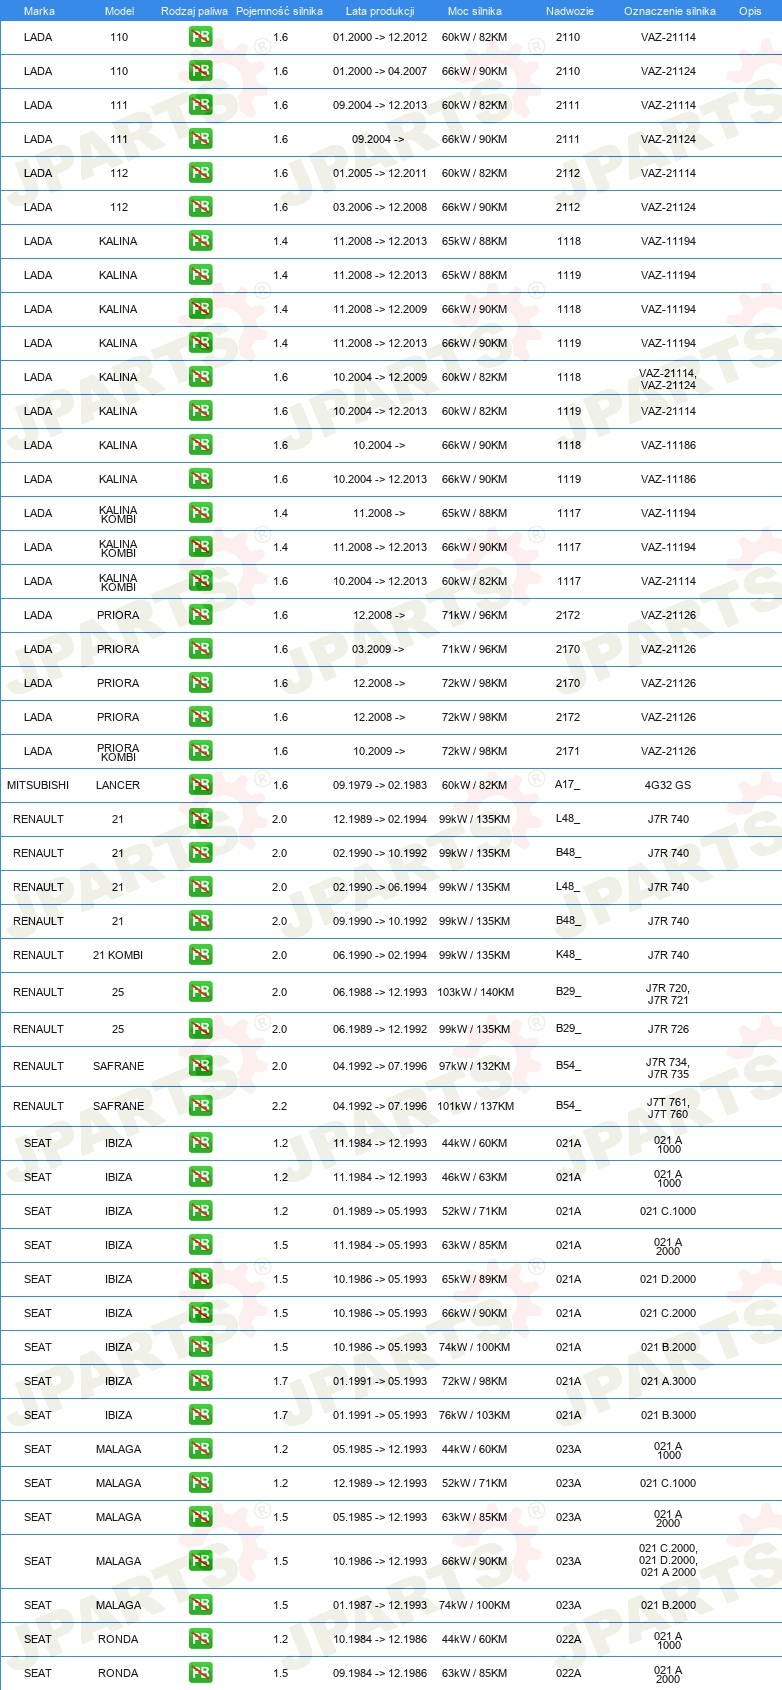Click the power value 101kW / 137KM
This screenshot has width=782, height=1690.
pos(476,1106)
